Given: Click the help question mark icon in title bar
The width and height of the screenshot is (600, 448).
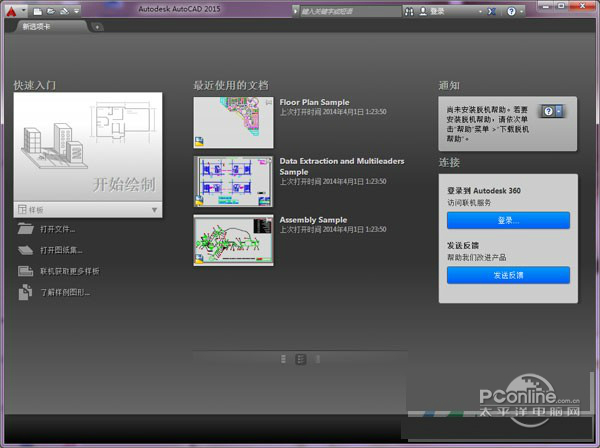Looking at the screenshot, I should 512,11.
